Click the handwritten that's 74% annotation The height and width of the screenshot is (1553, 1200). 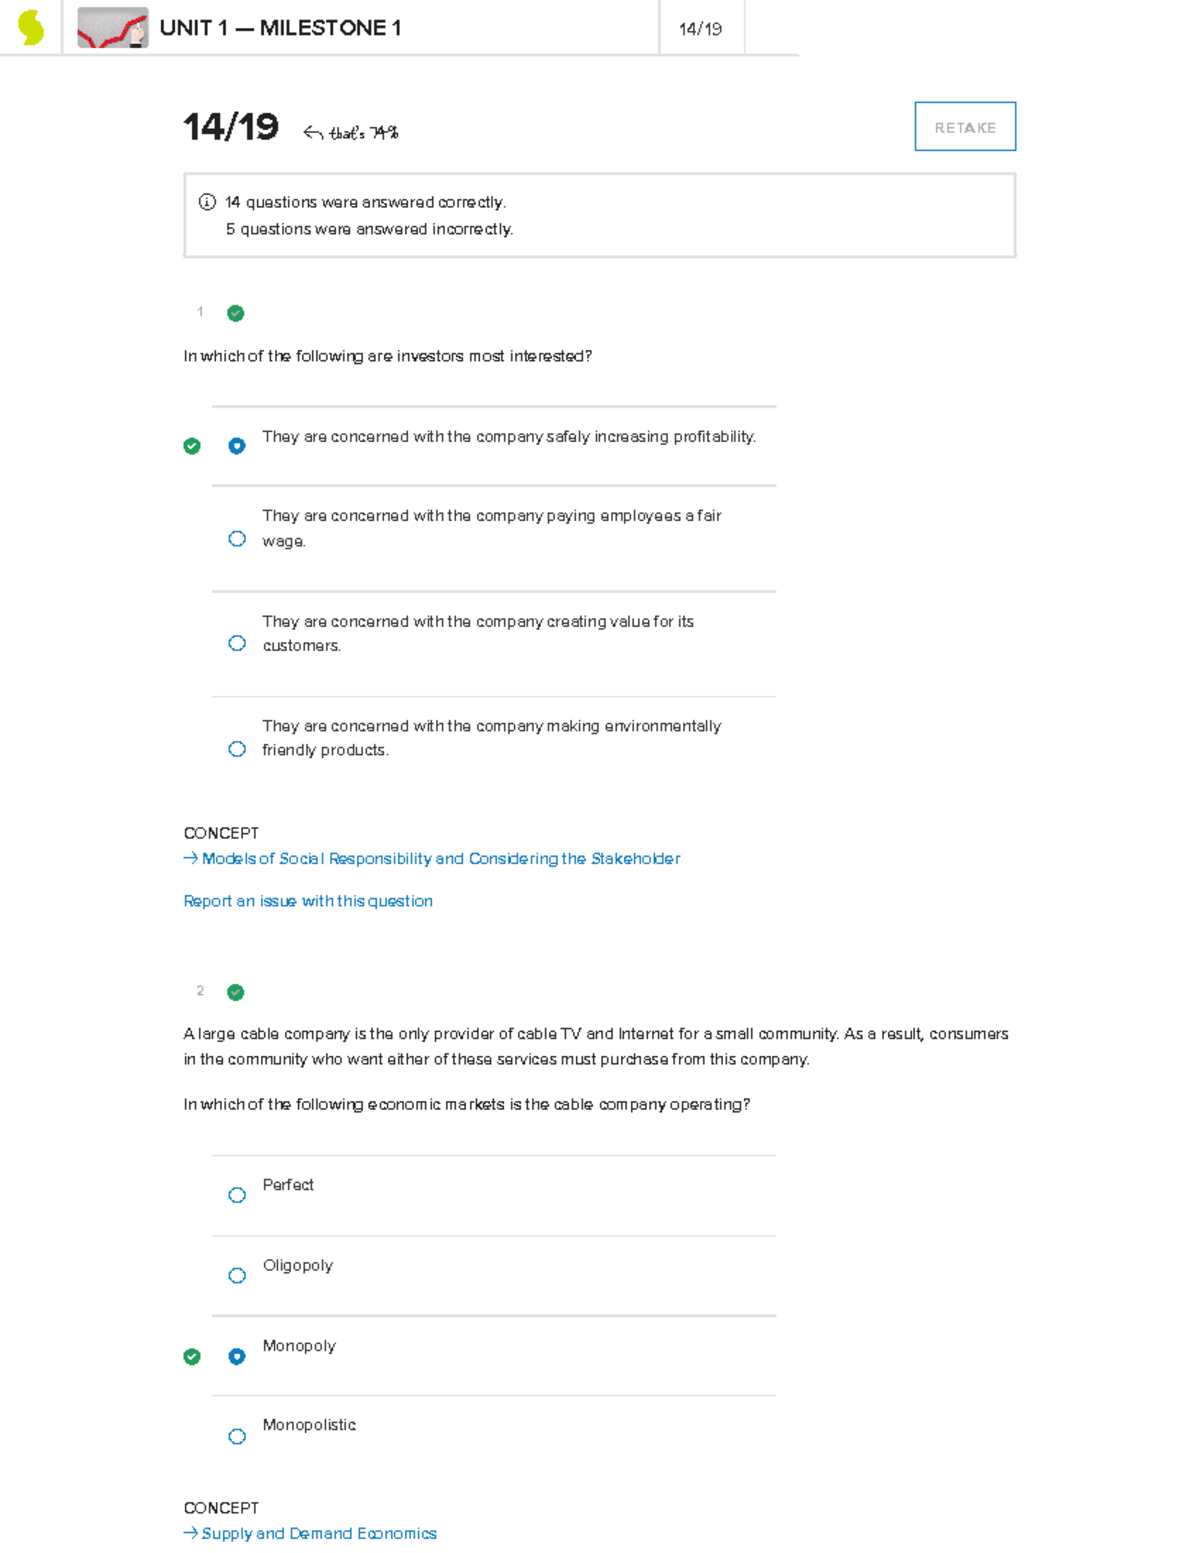363,131
